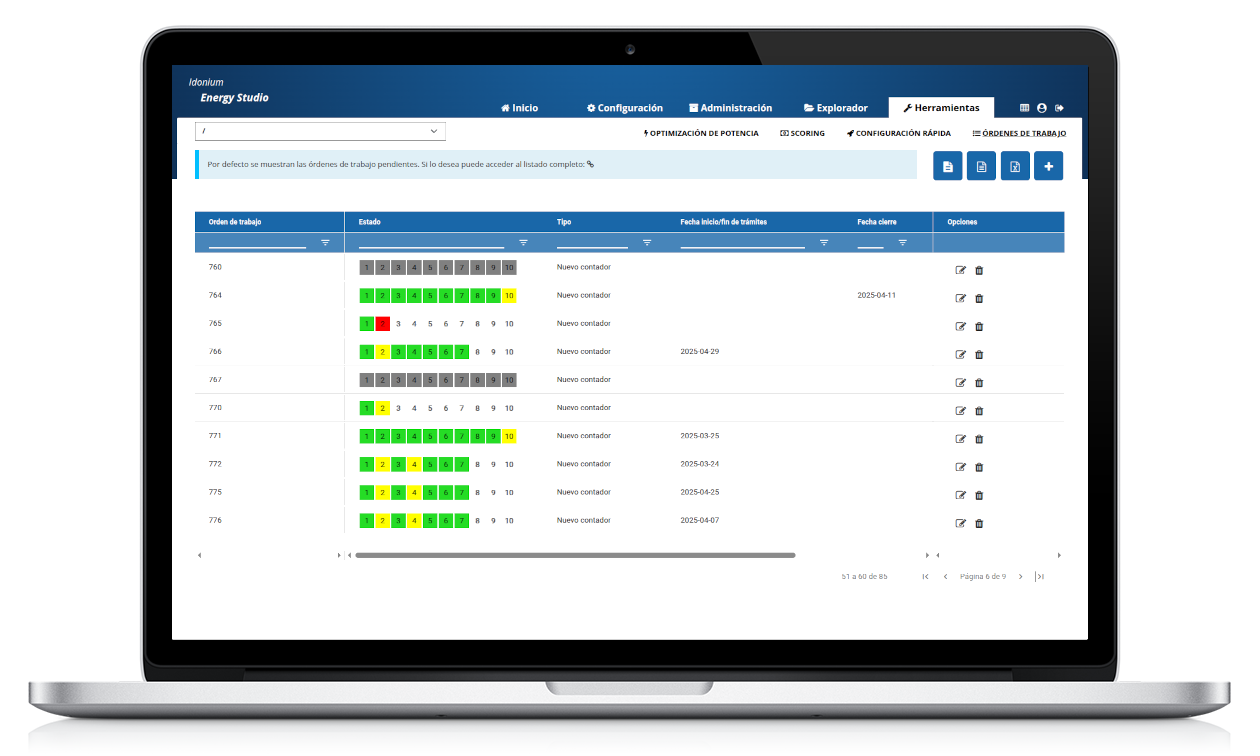Open the complete listing link icon
Image resolution: width=1260 pixels, height=756 pixels.
(590, 164)
